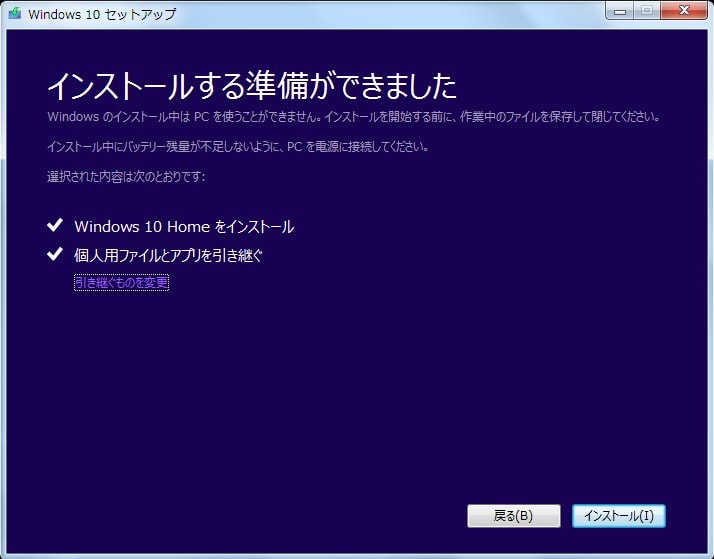Viewport: 714px width, 559px height.
Task: Click the battery warning sentence about PC を電源に接続
Action: 238,147
